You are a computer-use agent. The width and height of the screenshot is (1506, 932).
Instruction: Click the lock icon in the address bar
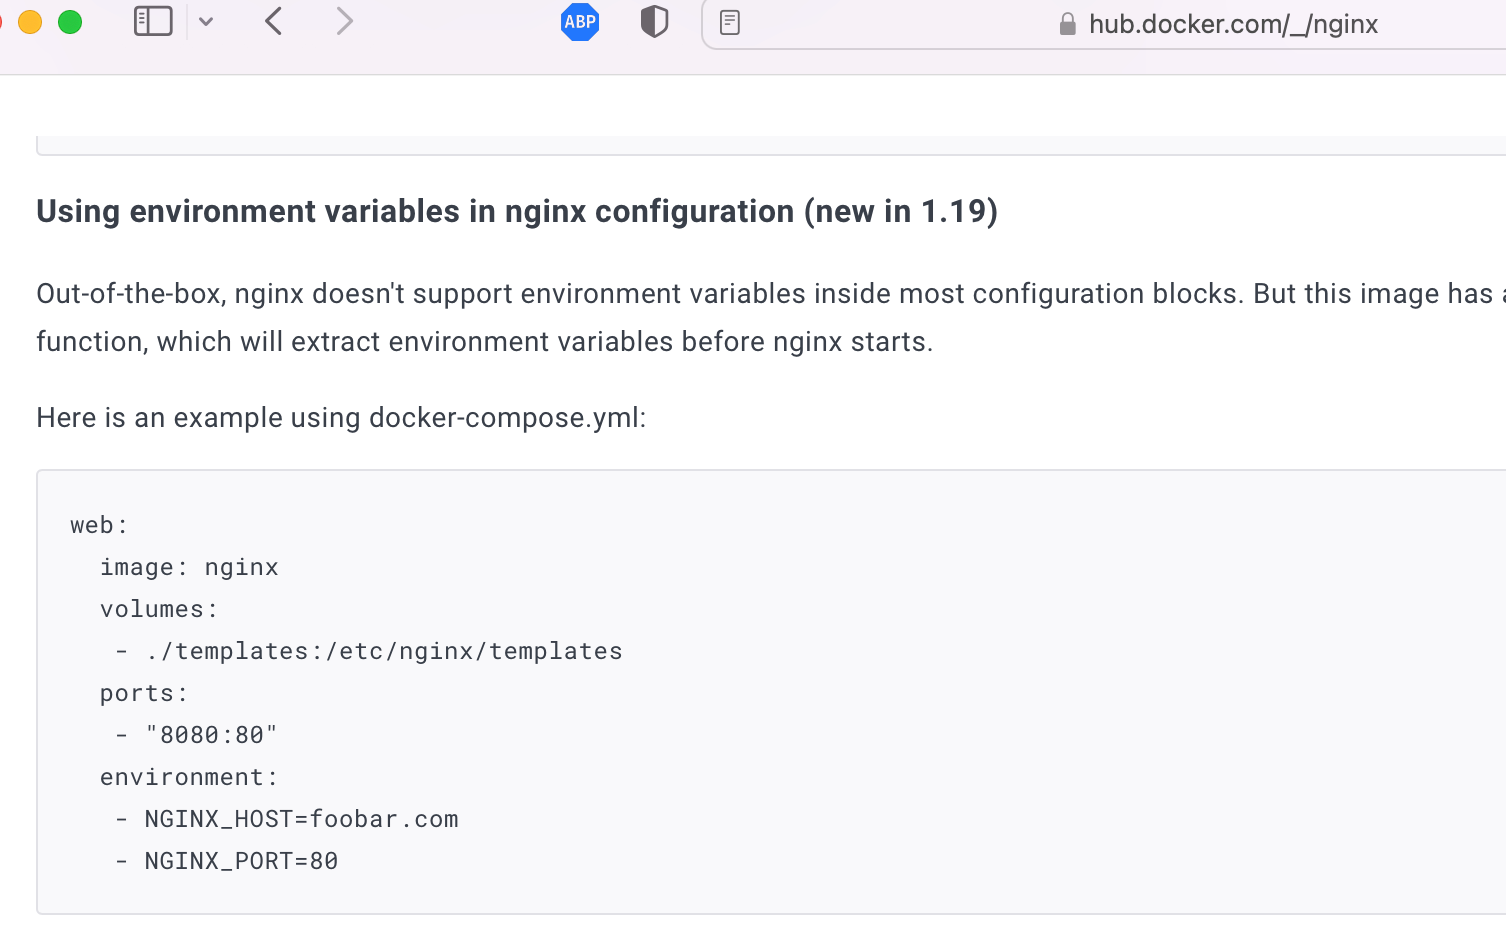pos(1067,24)
